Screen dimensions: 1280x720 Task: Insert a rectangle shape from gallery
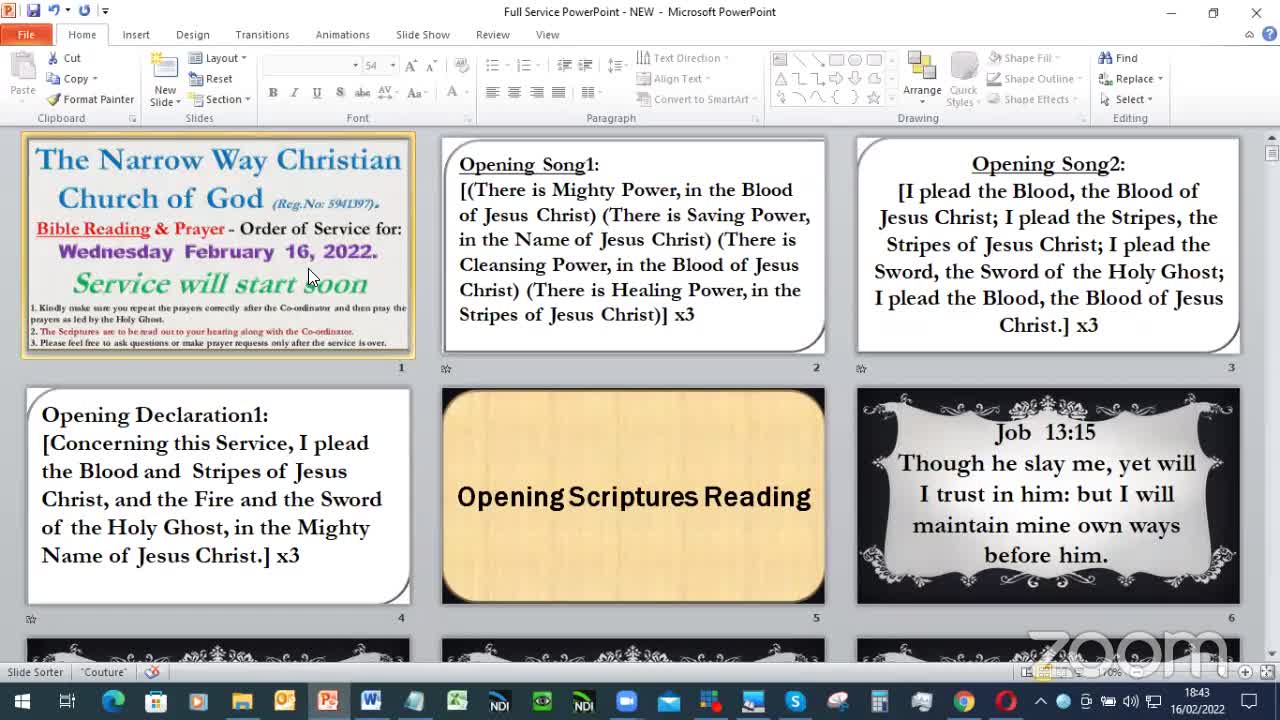(836, 59)
